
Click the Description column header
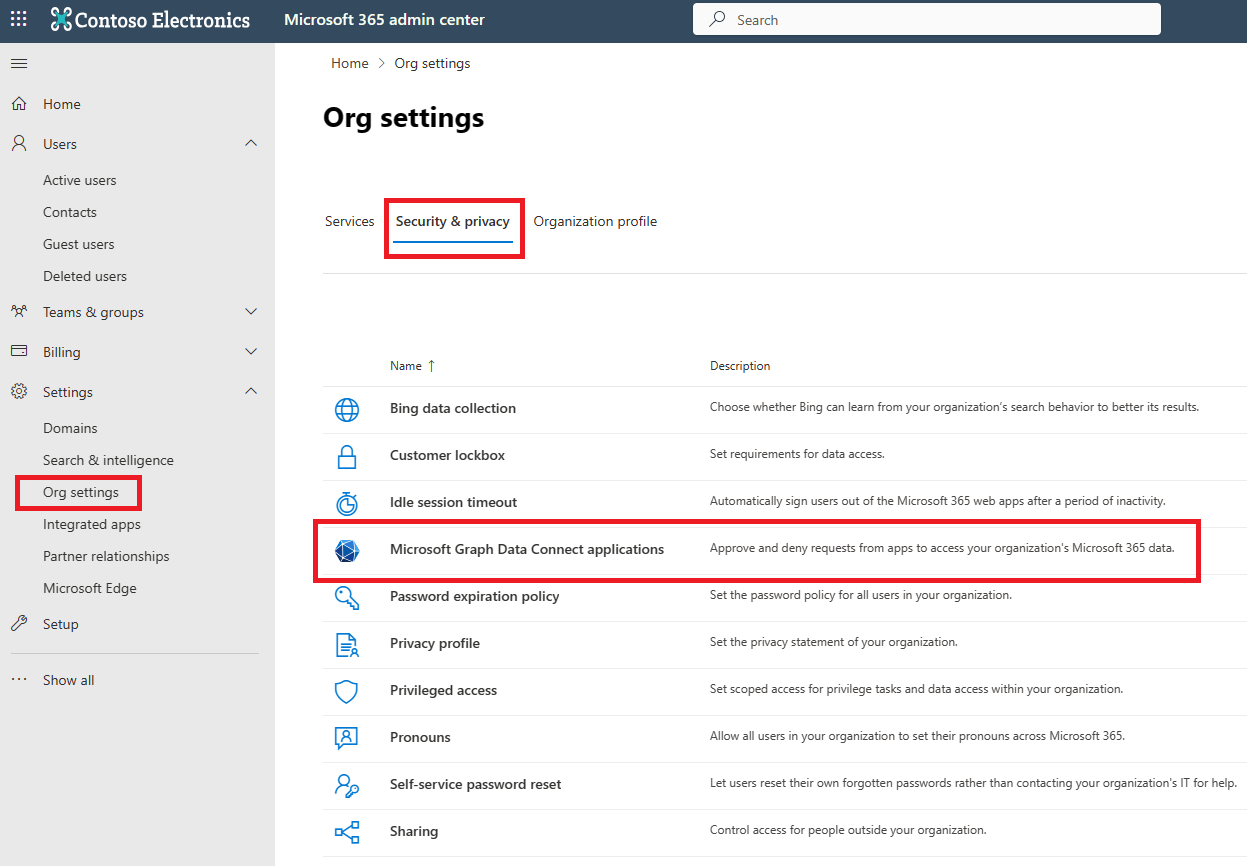tap(740, 366)
